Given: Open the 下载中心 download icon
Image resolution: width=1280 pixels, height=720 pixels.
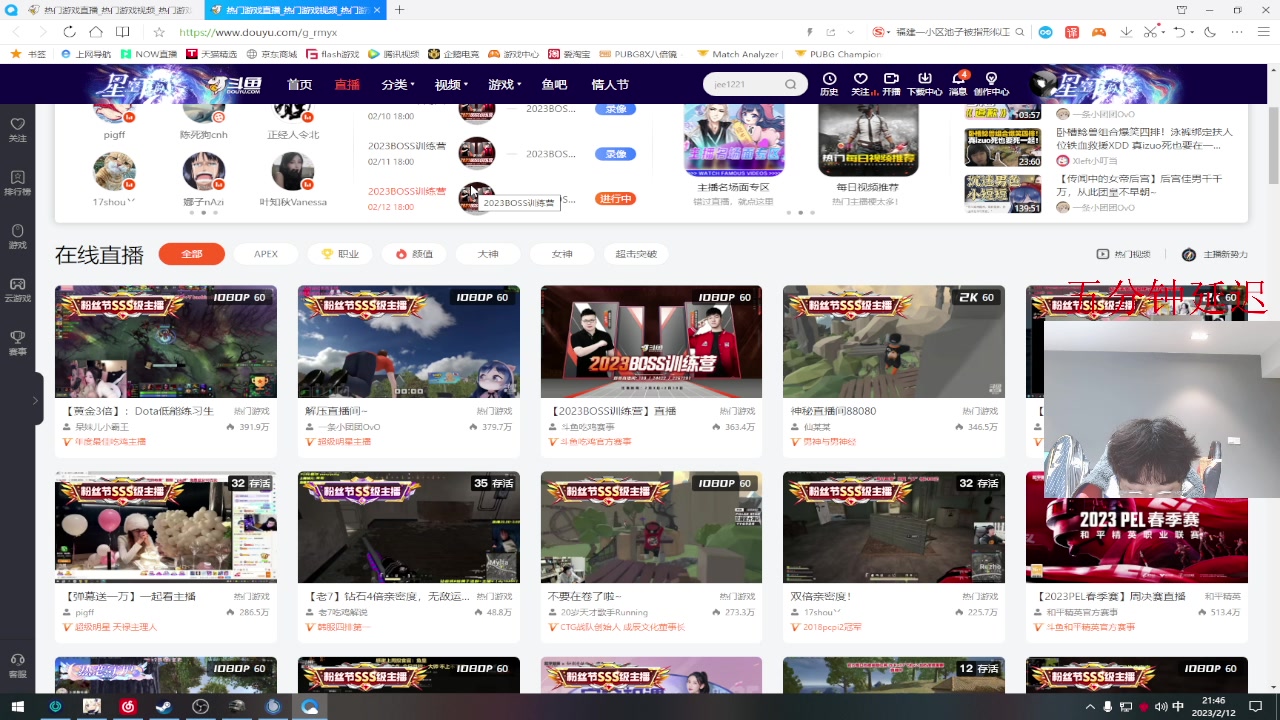Looking at the screenshot, I should point(924,84).
